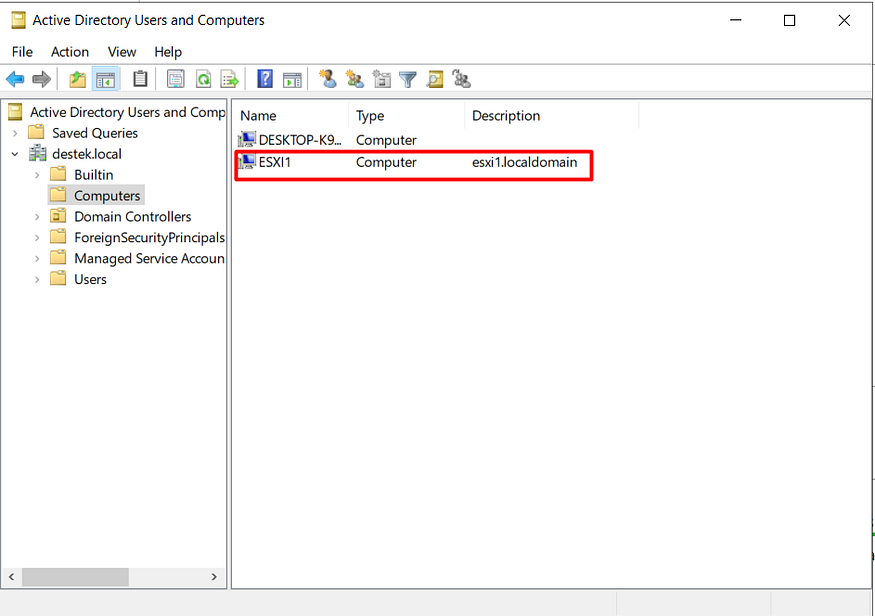The width and height of the screenshot is (875, 616).
Task: Open the Help menu
Action: tap(168, 52)
